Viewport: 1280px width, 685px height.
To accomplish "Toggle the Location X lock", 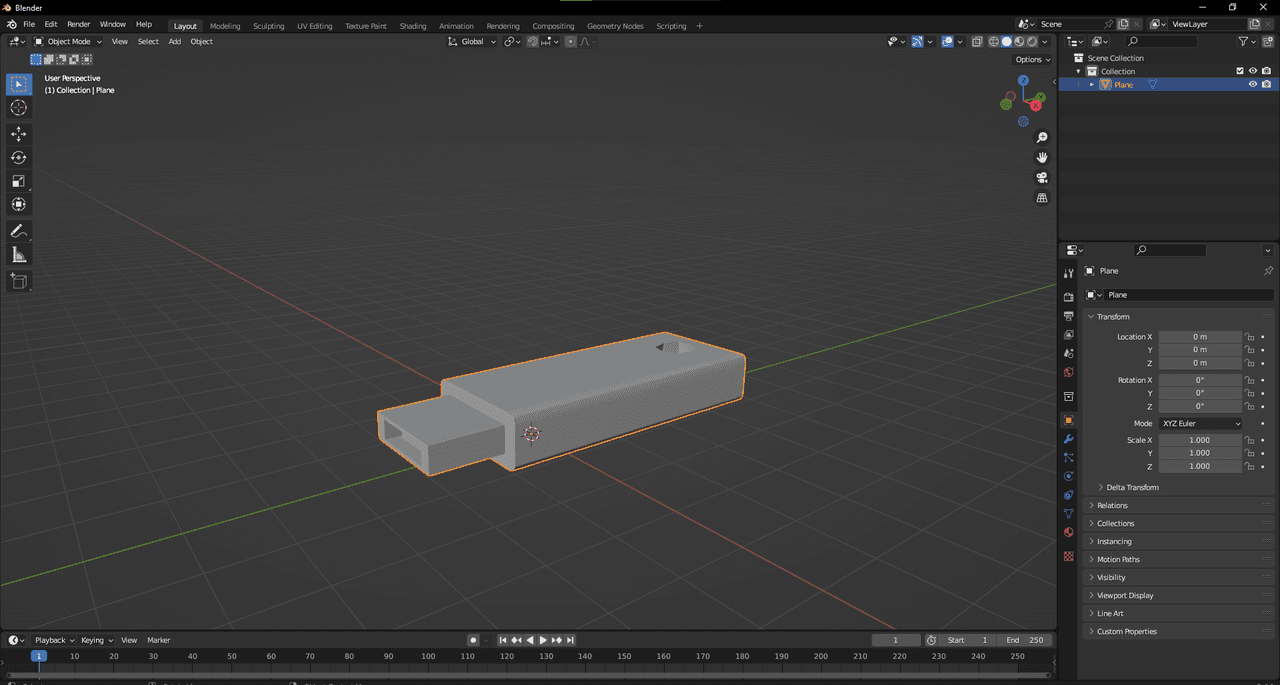I will (1249, 337).
